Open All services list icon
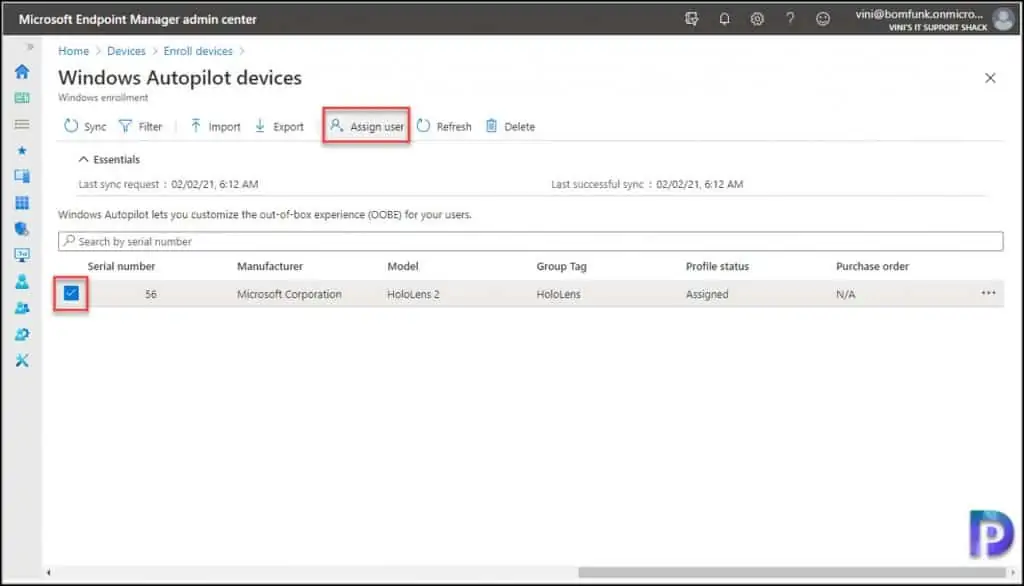The width and height of the screenshot is (1024, 586). pos(22,124)
